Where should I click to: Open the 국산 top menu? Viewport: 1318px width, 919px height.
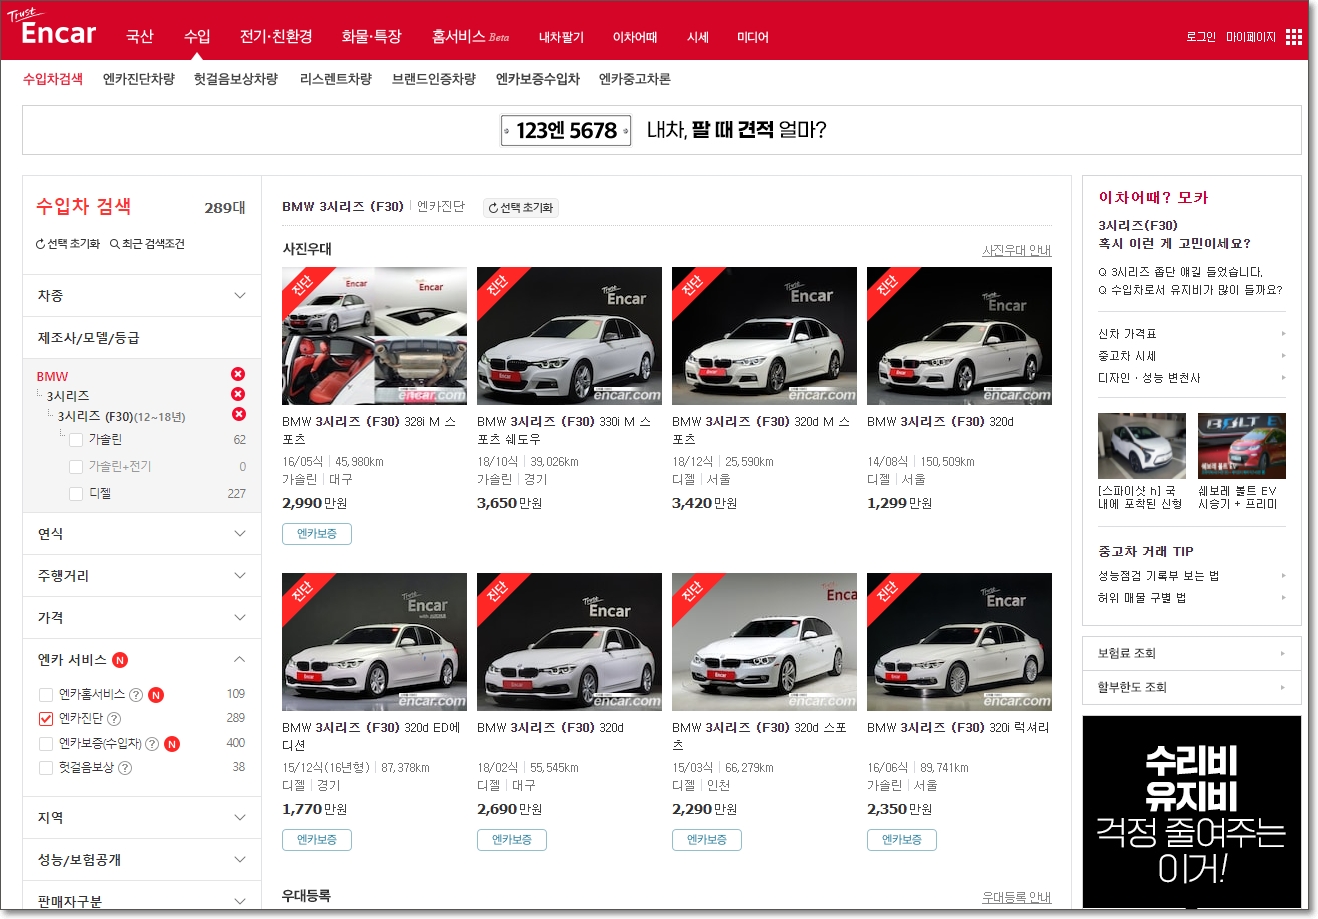140,37
